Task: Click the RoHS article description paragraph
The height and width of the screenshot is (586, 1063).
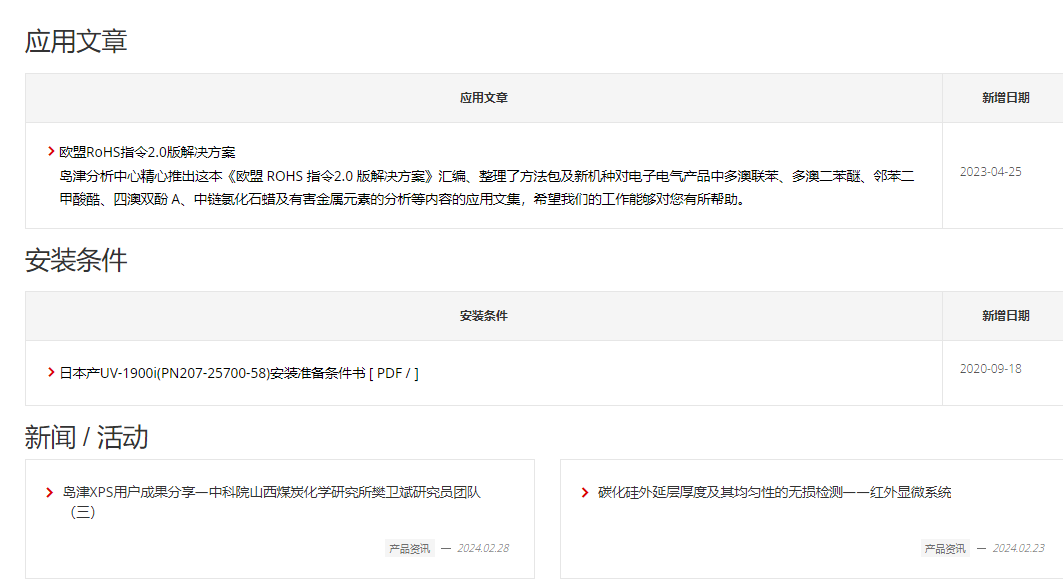Action: pos(486,187)
